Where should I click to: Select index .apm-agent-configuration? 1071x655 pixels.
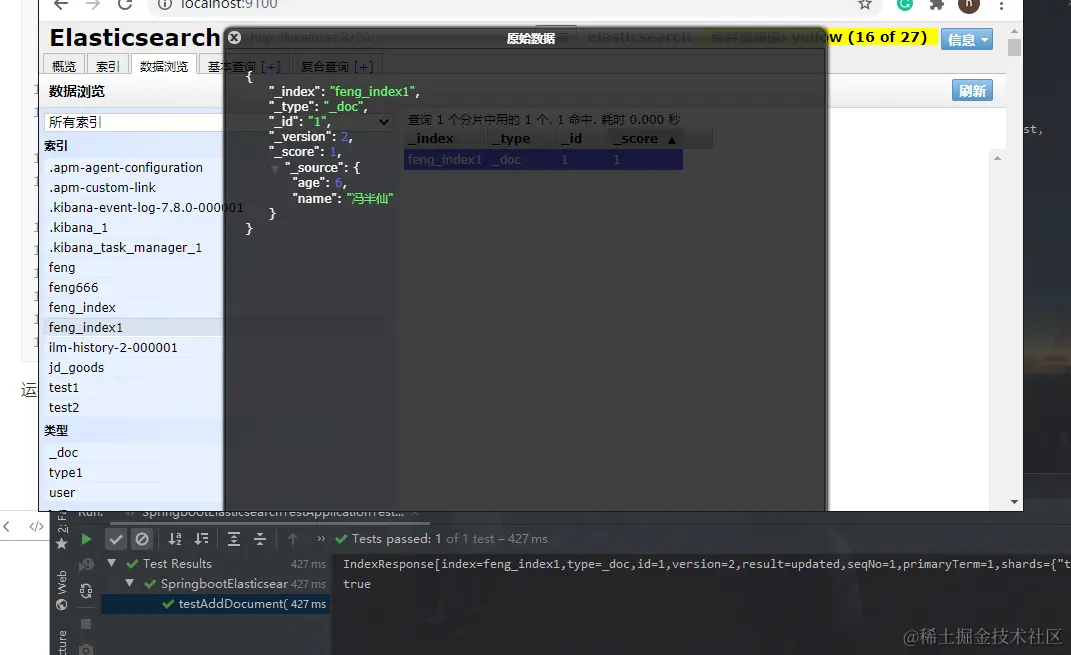point(126,167)
